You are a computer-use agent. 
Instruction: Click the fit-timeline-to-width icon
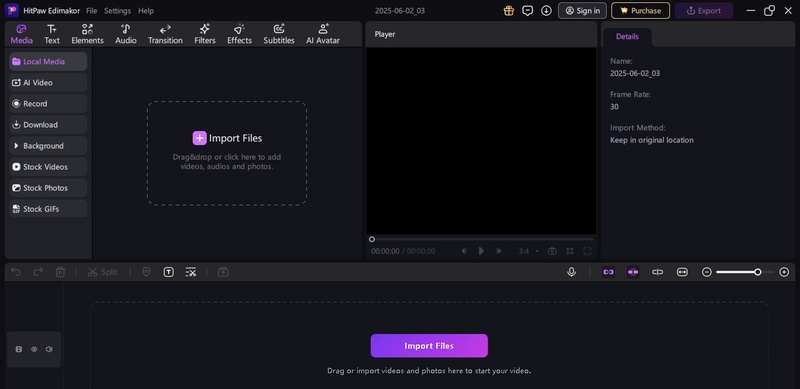tap(682, 272)
